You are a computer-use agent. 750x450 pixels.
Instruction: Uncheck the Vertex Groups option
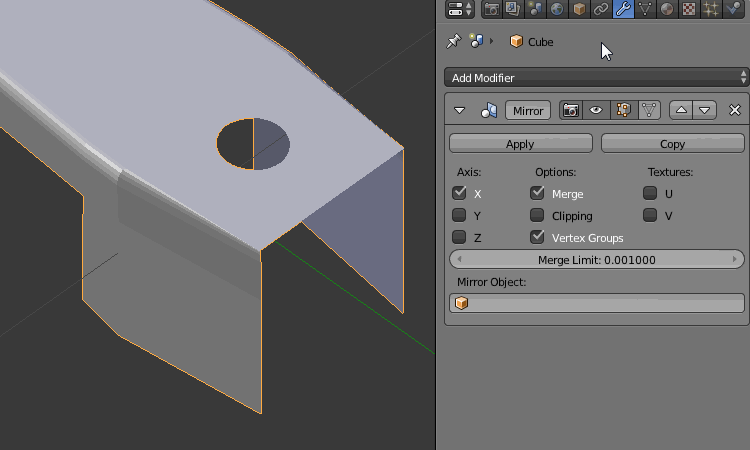(x=537, y=237)
